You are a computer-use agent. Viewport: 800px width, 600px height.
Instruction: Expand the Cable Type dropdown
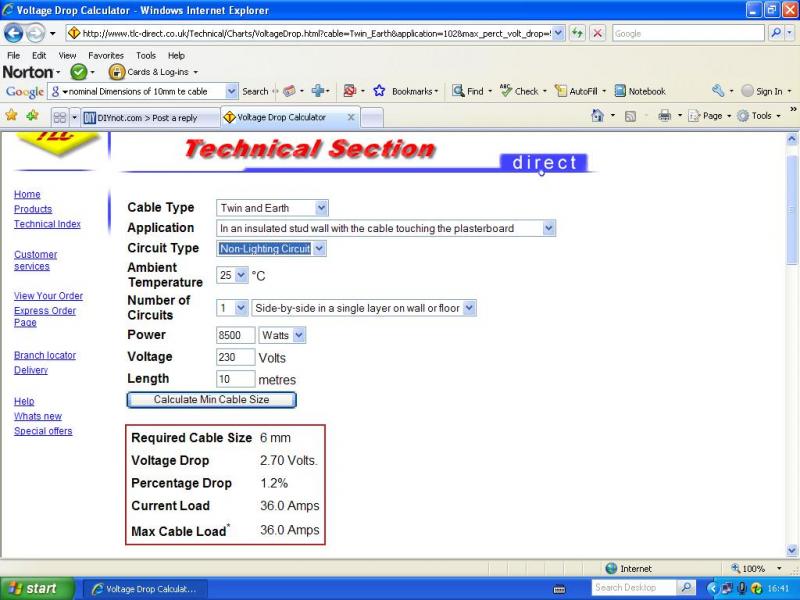pos(321,208)
